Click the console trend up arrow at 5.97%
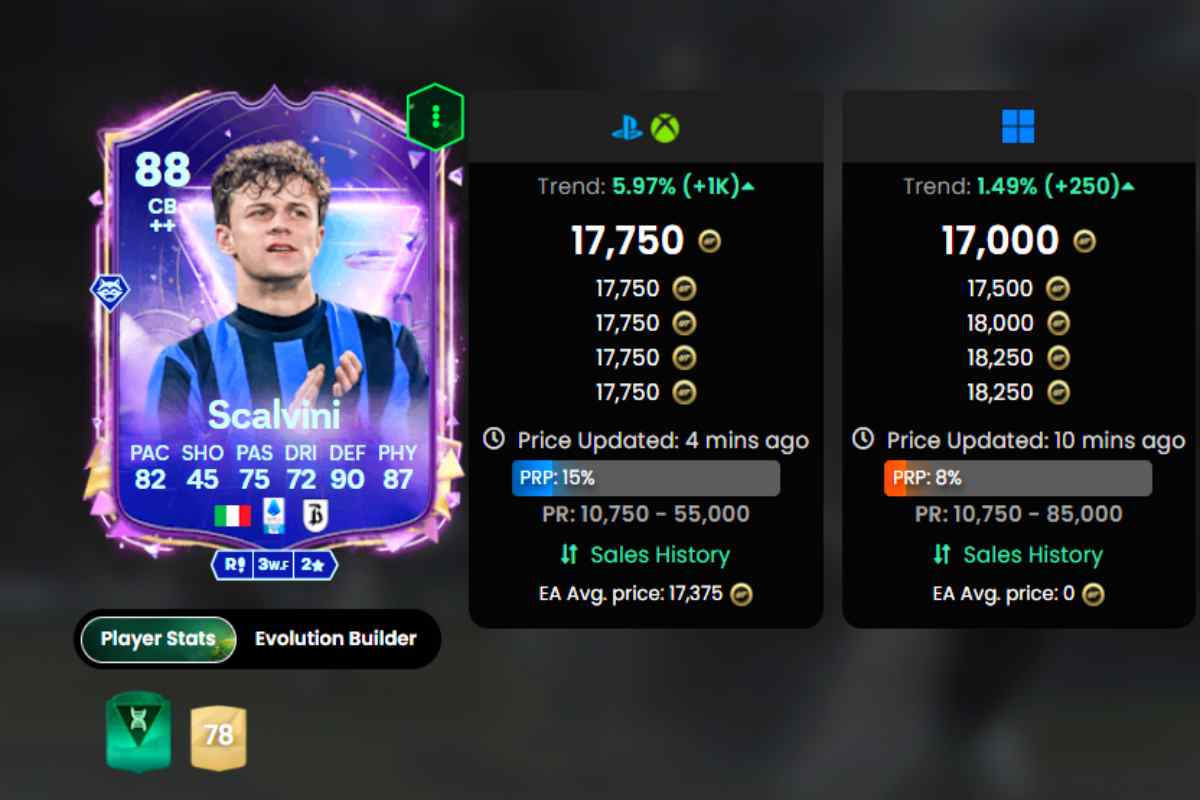The image size is (1200, 800). coord(748,186)
